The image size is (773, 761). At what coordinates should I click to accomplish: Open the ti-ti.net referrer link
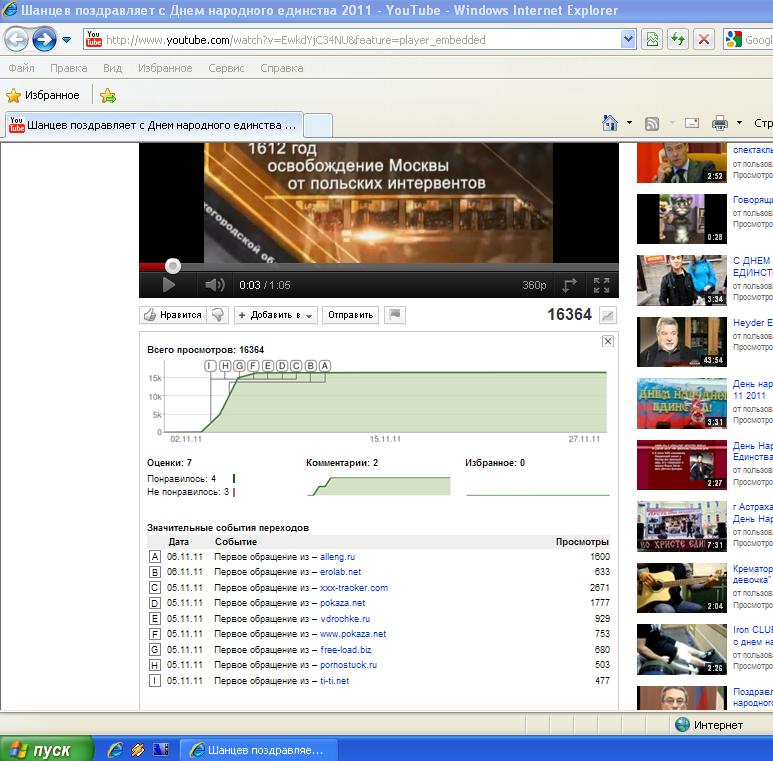coord(335,681)
